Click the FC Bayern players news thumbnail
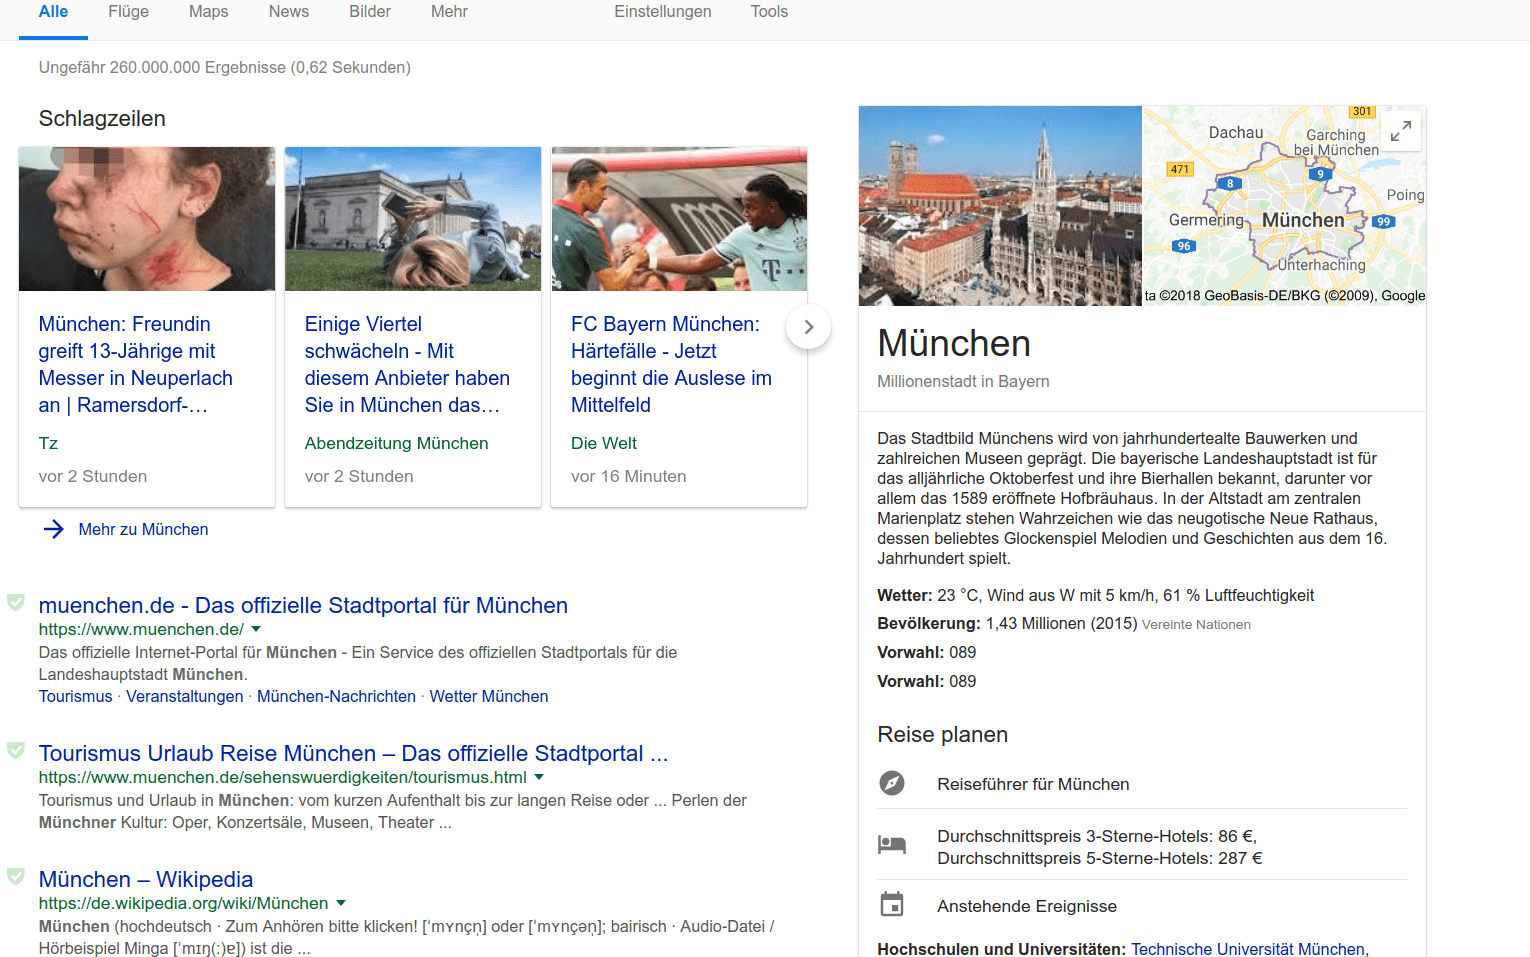 click(x=679, y=219)
